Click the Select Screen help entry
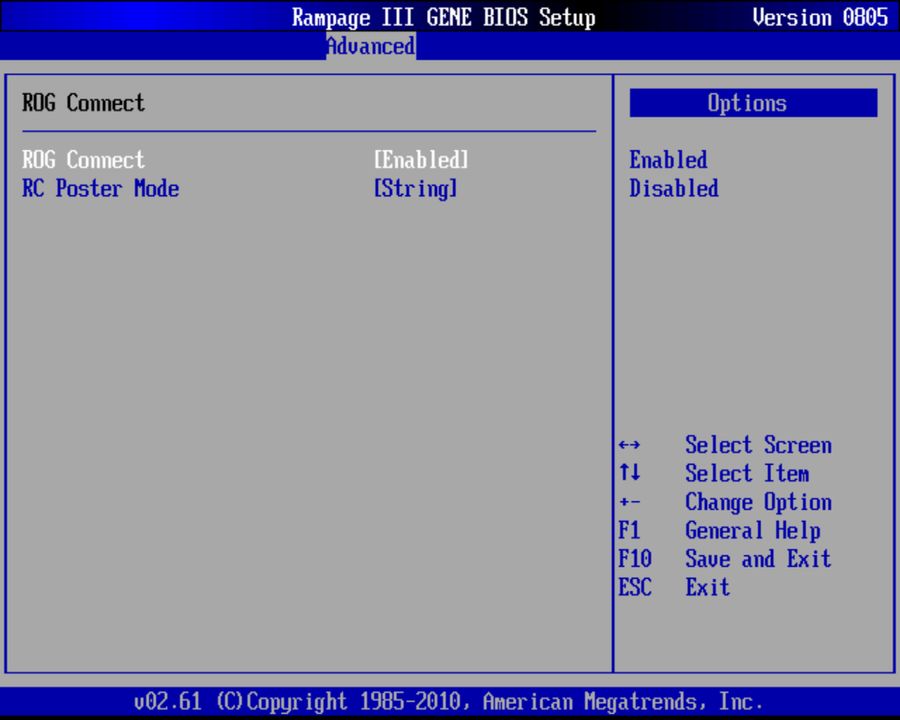This screenshot has width=900, height=720. (758, 445)
